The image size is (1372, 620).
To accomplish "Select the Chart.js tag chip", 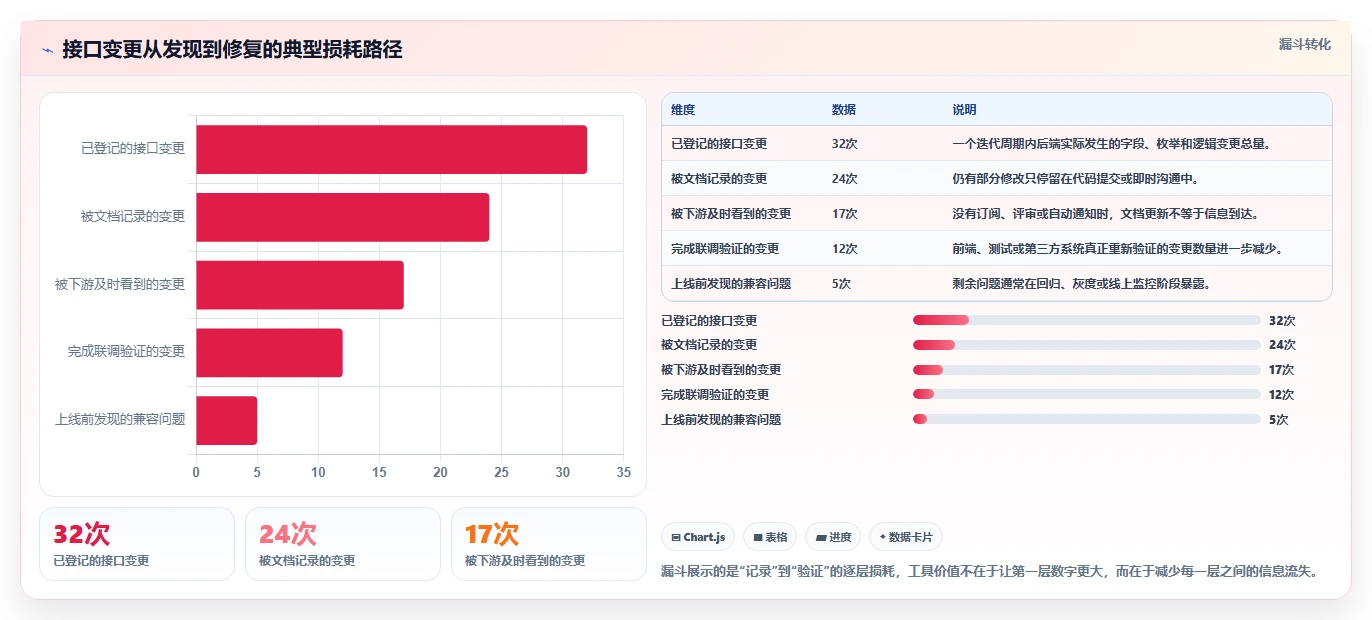I will pos(698,537).
